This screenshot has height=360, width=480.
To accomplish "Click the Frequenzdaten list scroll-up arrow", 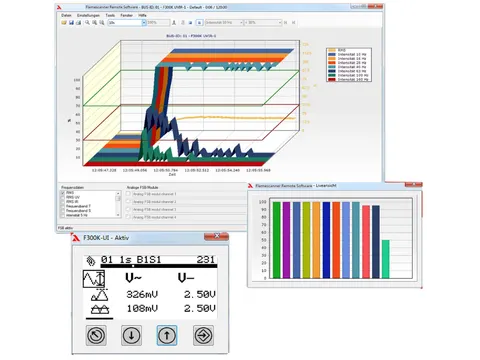I will point(118,193).
